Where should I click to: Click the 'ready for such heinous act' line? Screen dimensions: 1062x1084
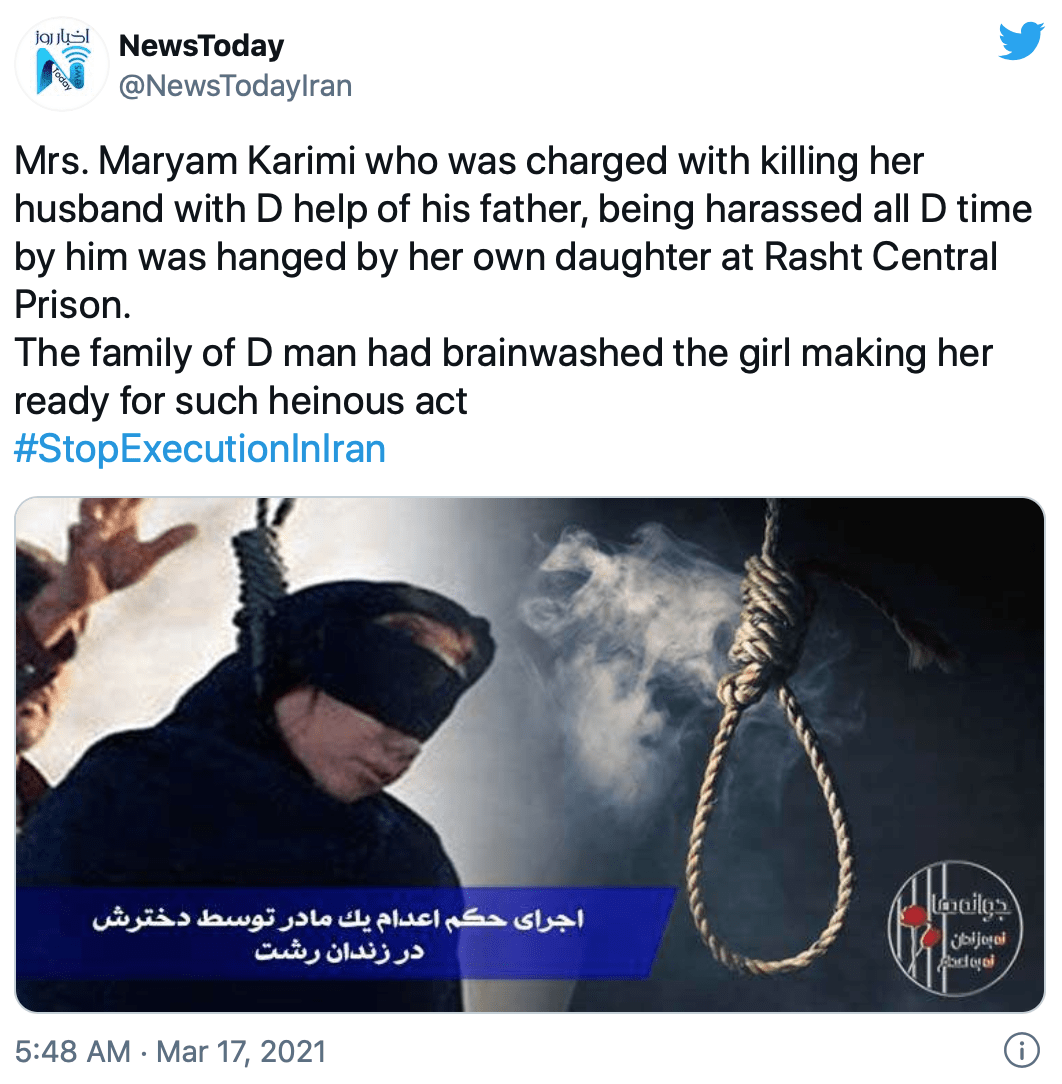[x=241, y=401]
